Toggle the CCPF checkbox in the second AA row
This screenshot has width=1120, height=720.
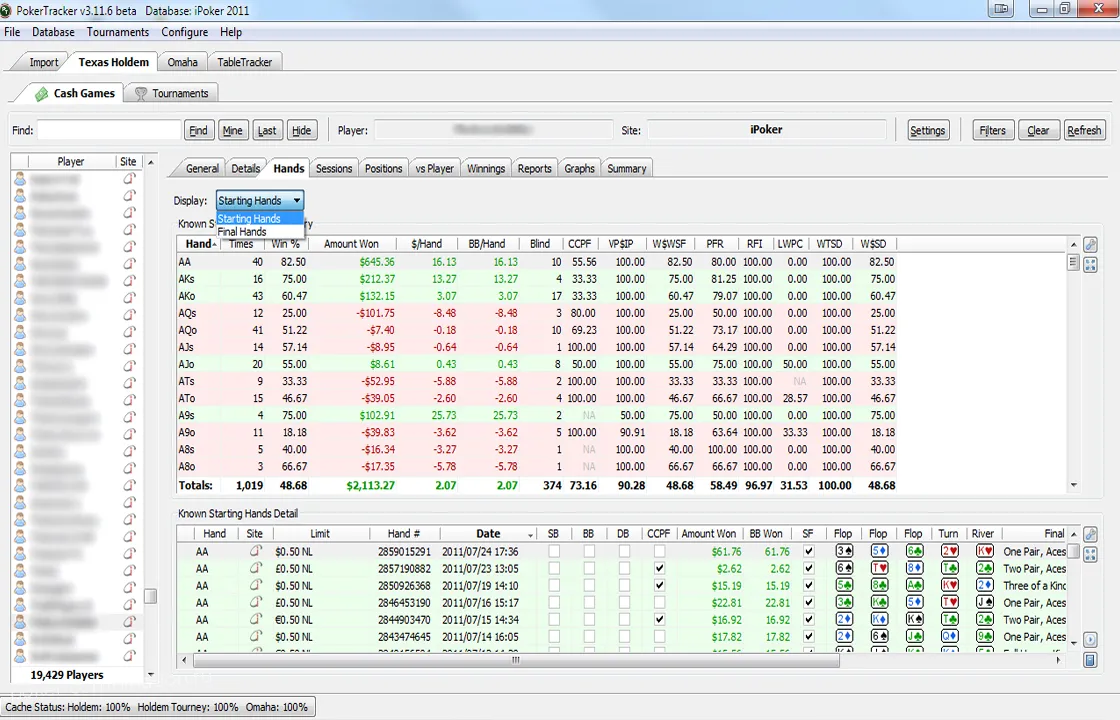tap(658, 568)
